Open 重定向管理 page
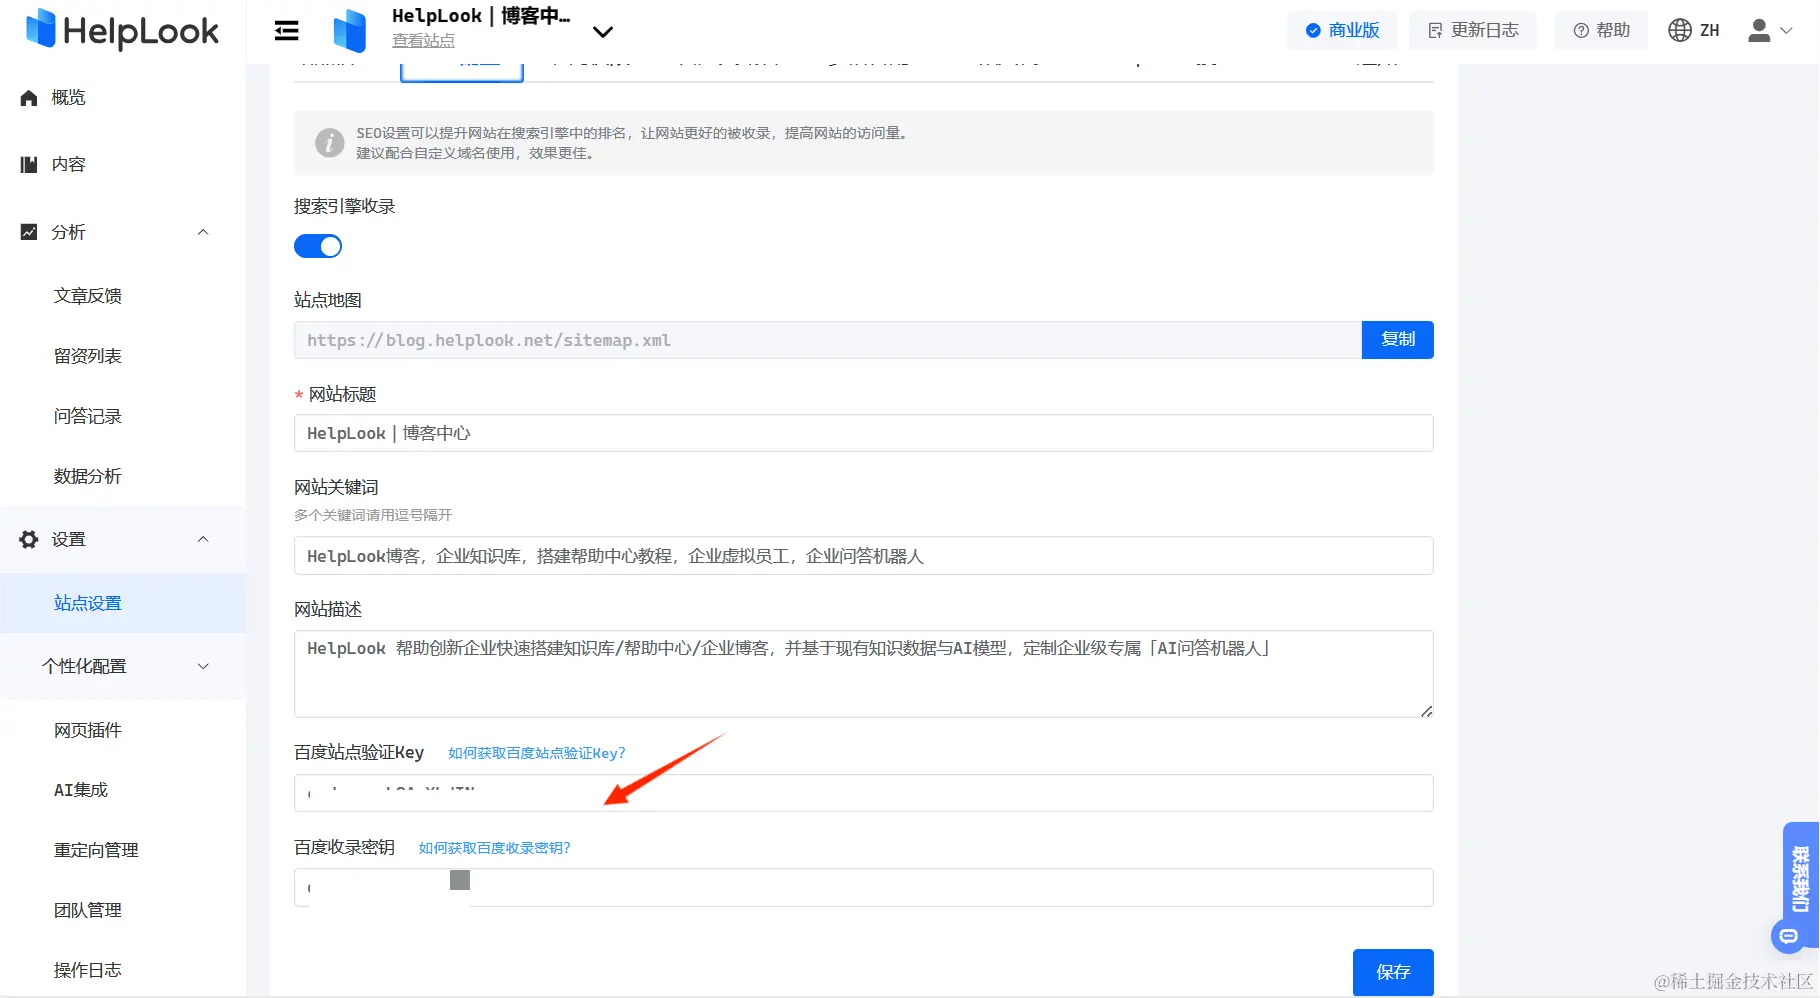Image resolution: width=1820 pixels, height=998 pixels. pyautogui.click(x=96, y=850)
